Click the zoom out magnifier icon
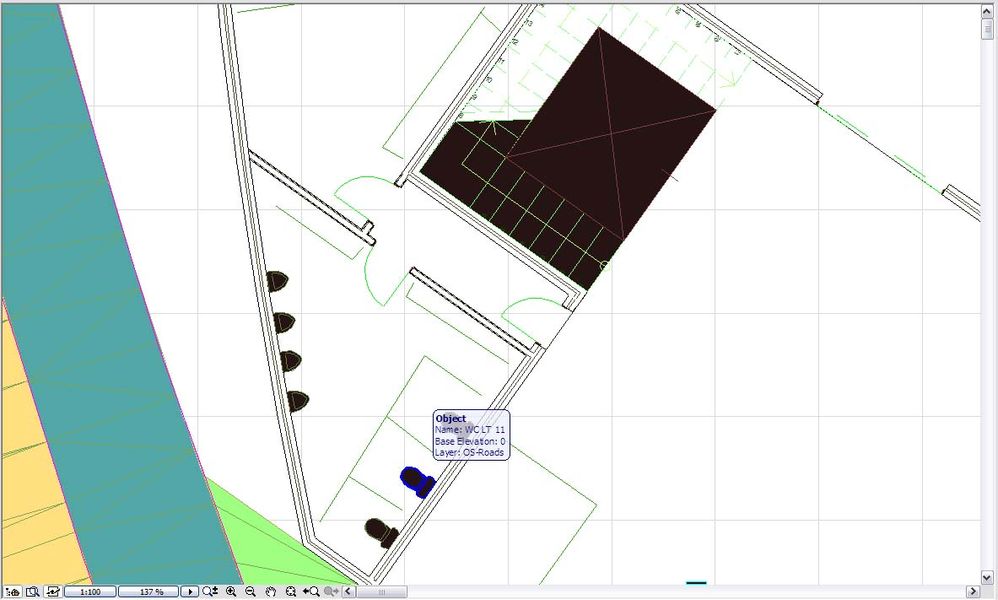Screen dimensions: 998x600 (x=250, y=592)
